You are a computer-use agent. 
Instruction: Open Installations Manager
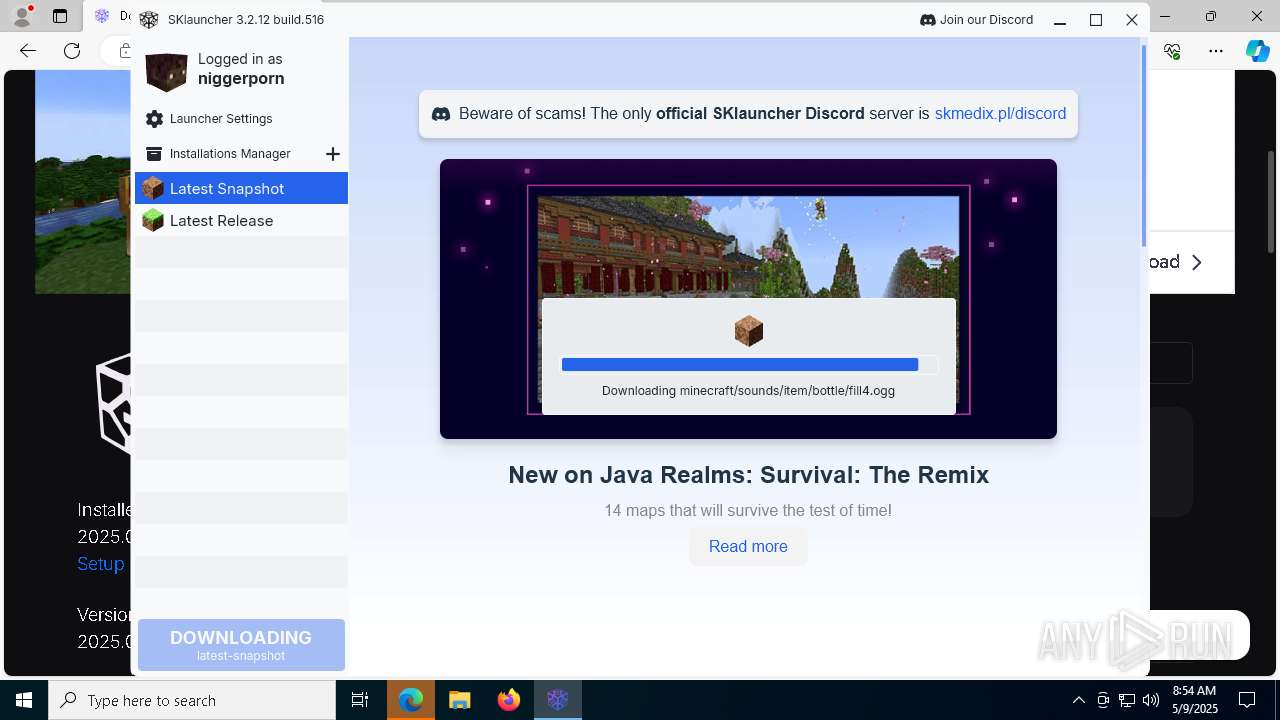228,154
